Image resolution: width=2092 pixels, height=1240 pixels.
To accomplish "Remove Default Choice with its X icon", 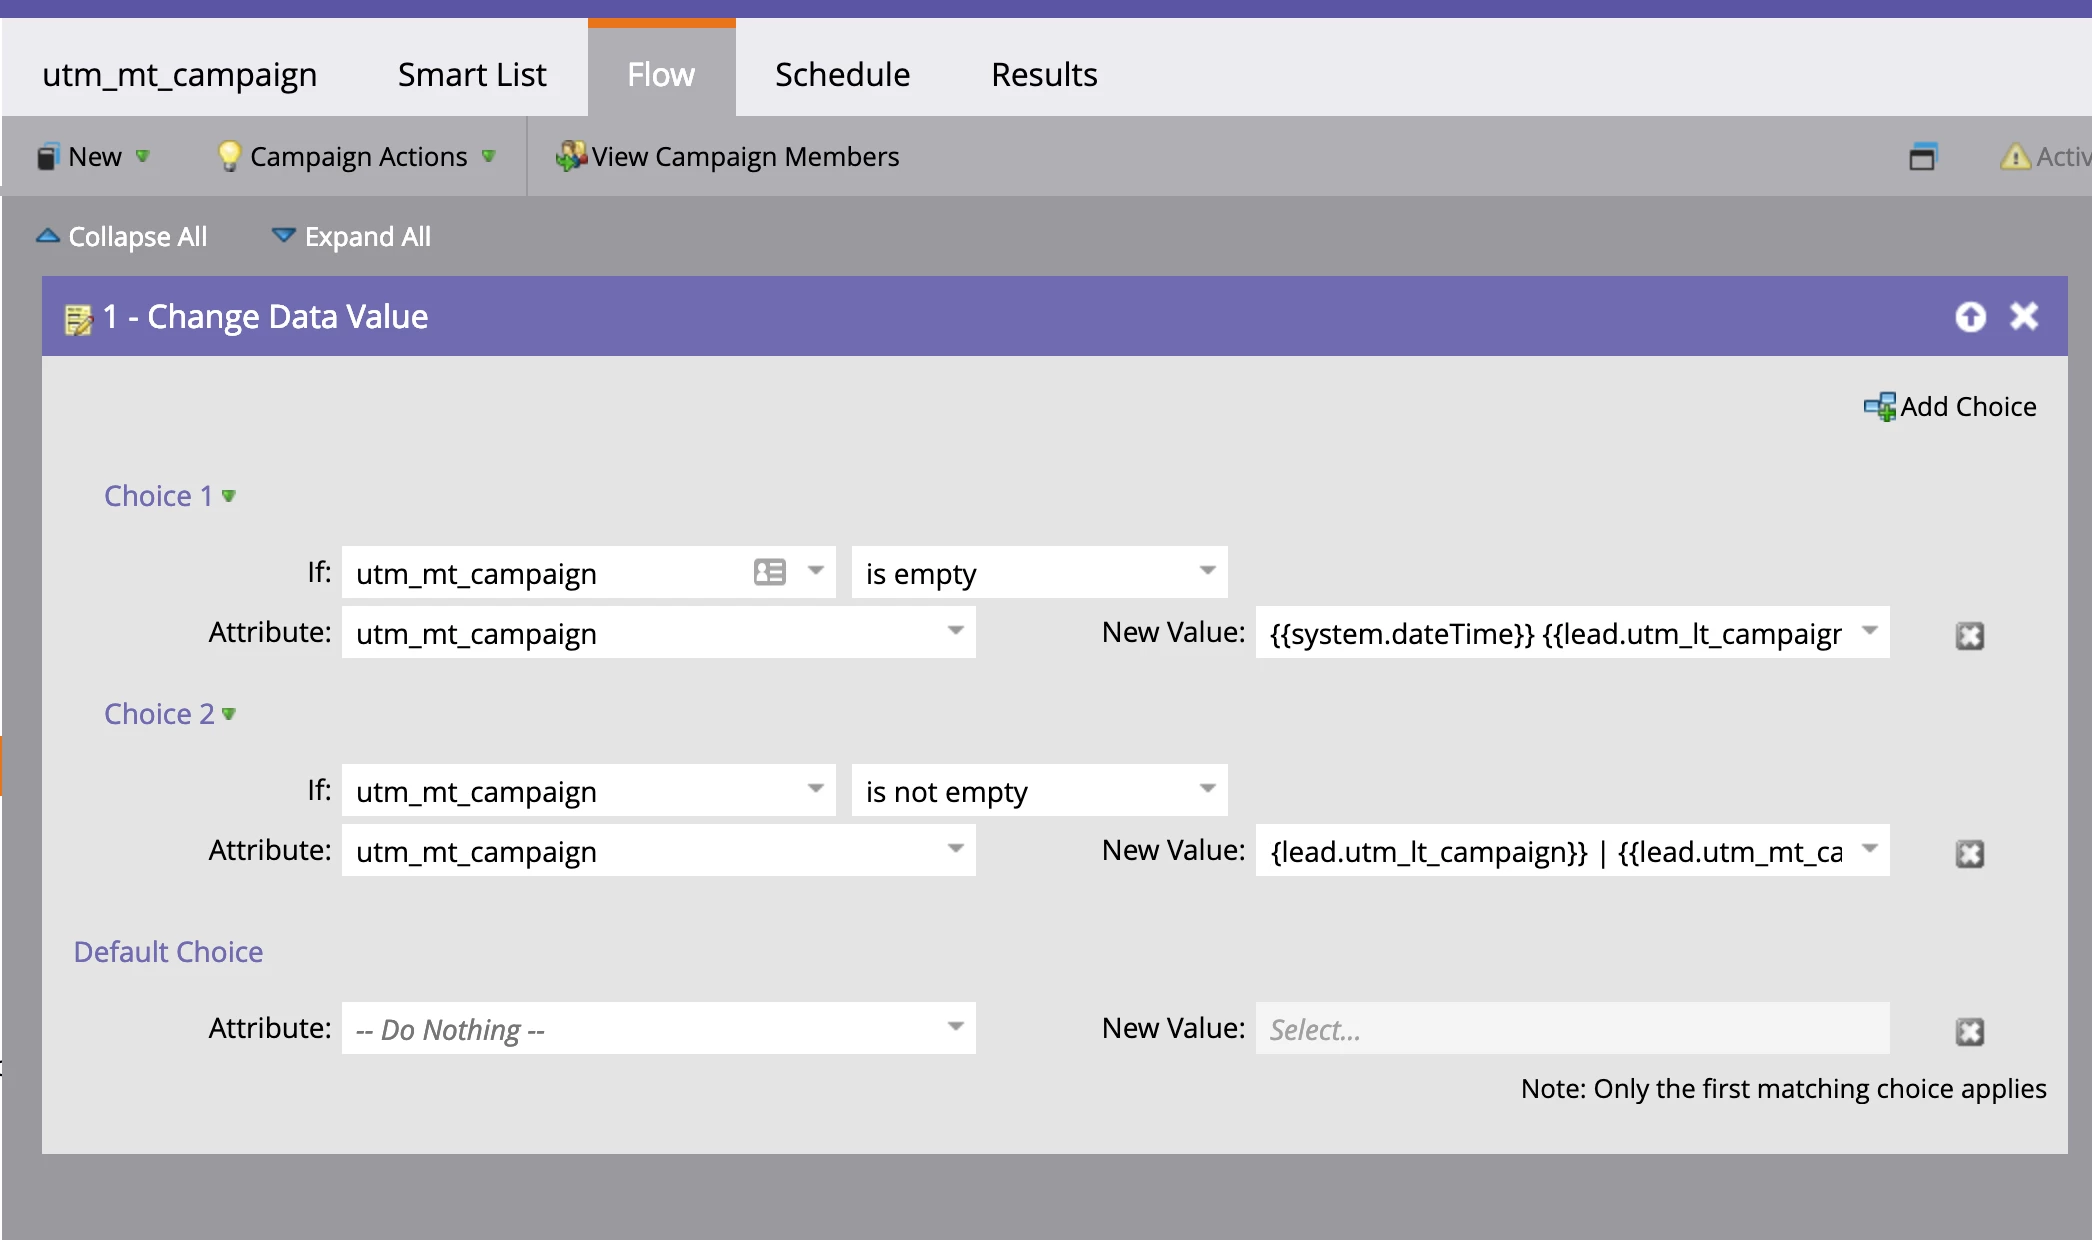I will point(1969,1032).
